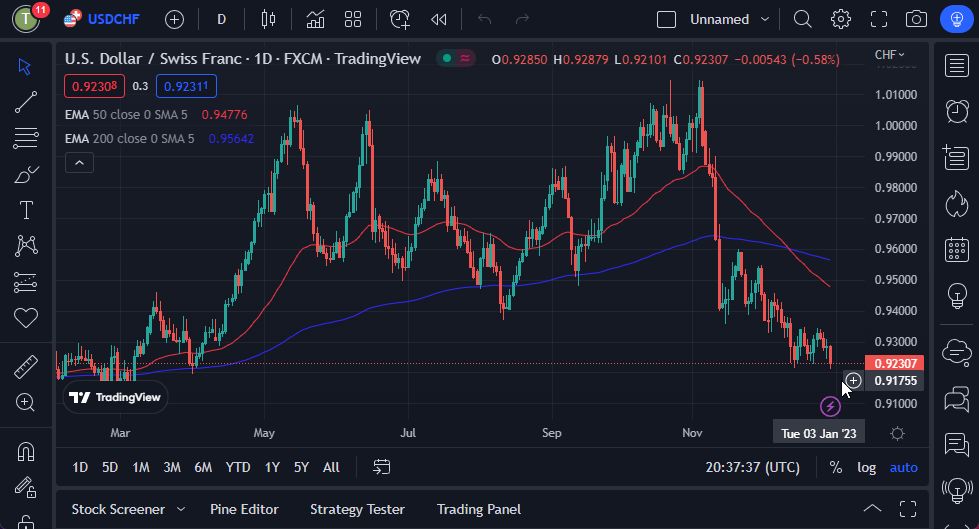Set the chart range to 6M
This screenshot has height=529, width=979.
pos(203,467)
